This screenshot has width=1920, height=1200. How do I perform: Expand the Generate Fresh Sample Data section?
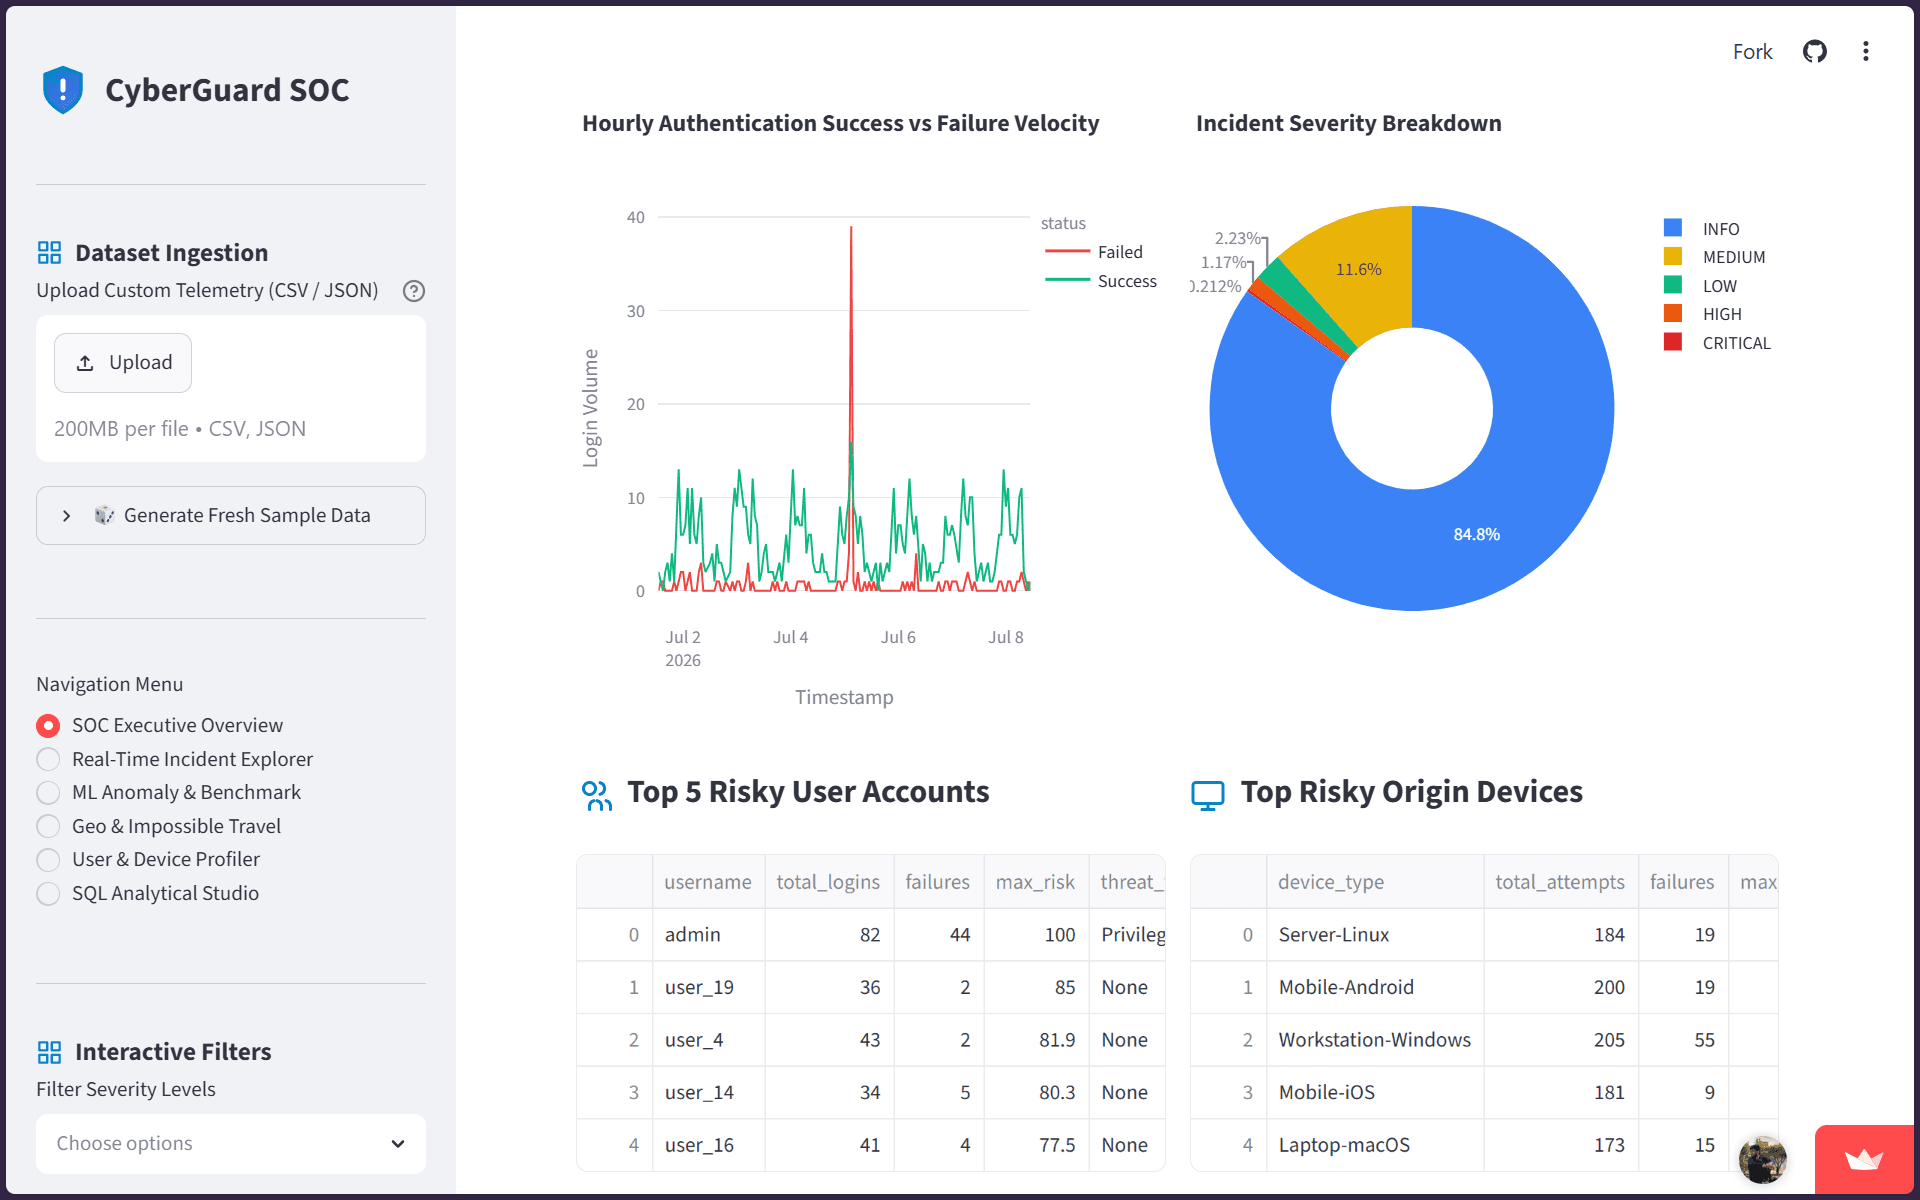coord(231,515)
